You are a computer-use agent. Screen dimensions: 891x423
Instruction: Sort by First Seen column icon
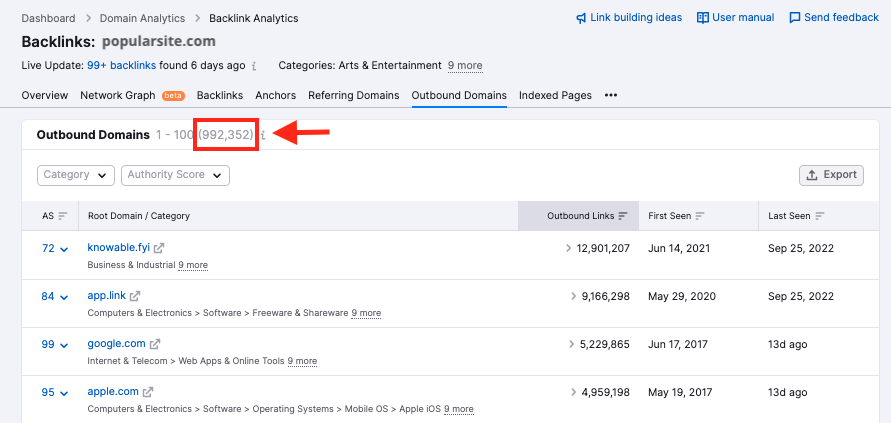(700, 216)
